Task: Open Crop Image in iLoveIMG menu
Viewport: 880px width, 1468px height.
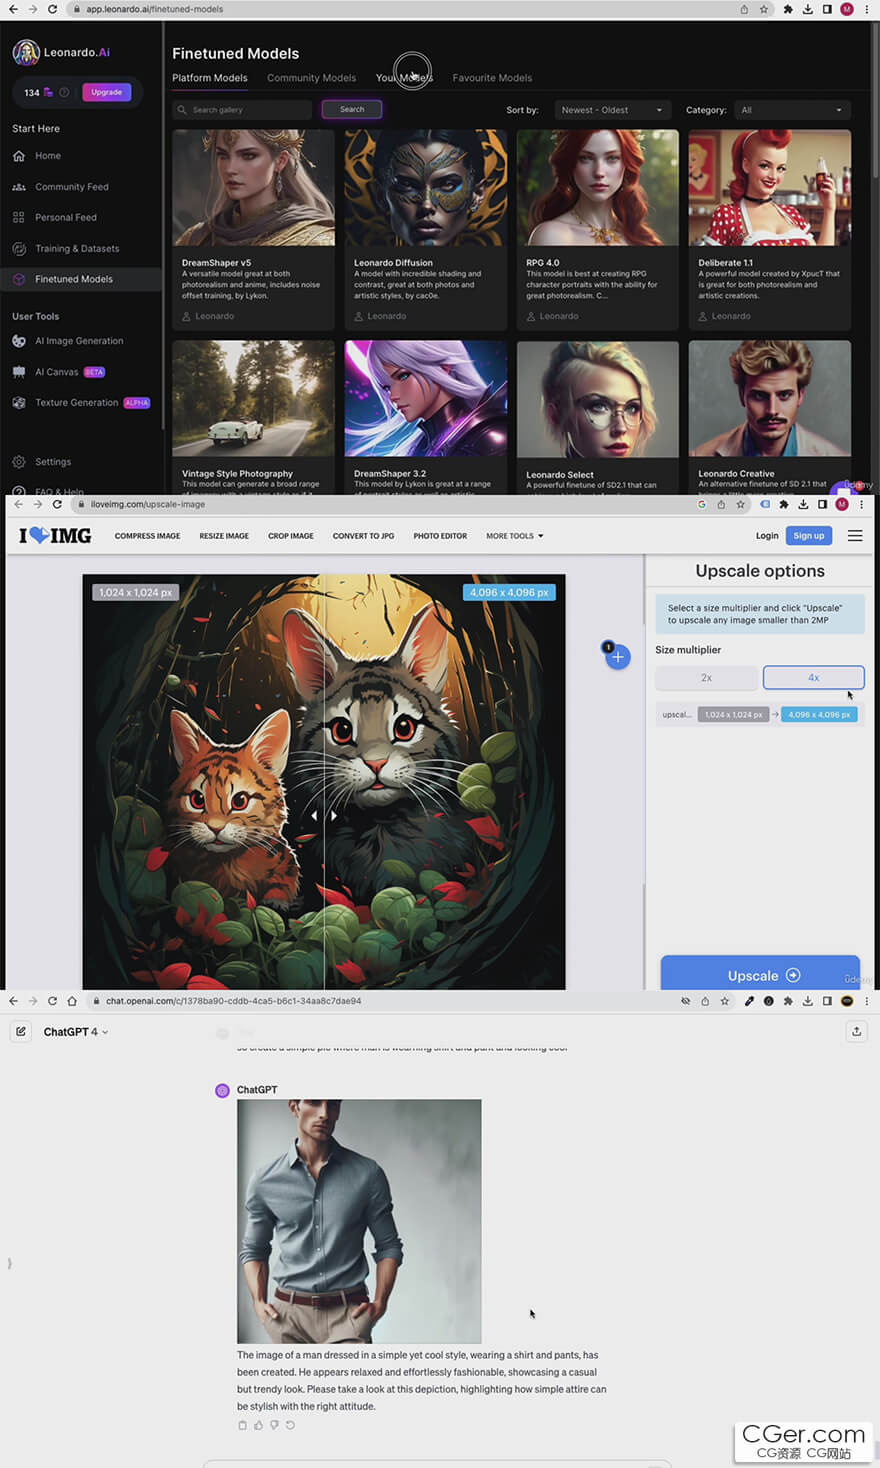Action: pyautogui.click(x=291, y=536)
